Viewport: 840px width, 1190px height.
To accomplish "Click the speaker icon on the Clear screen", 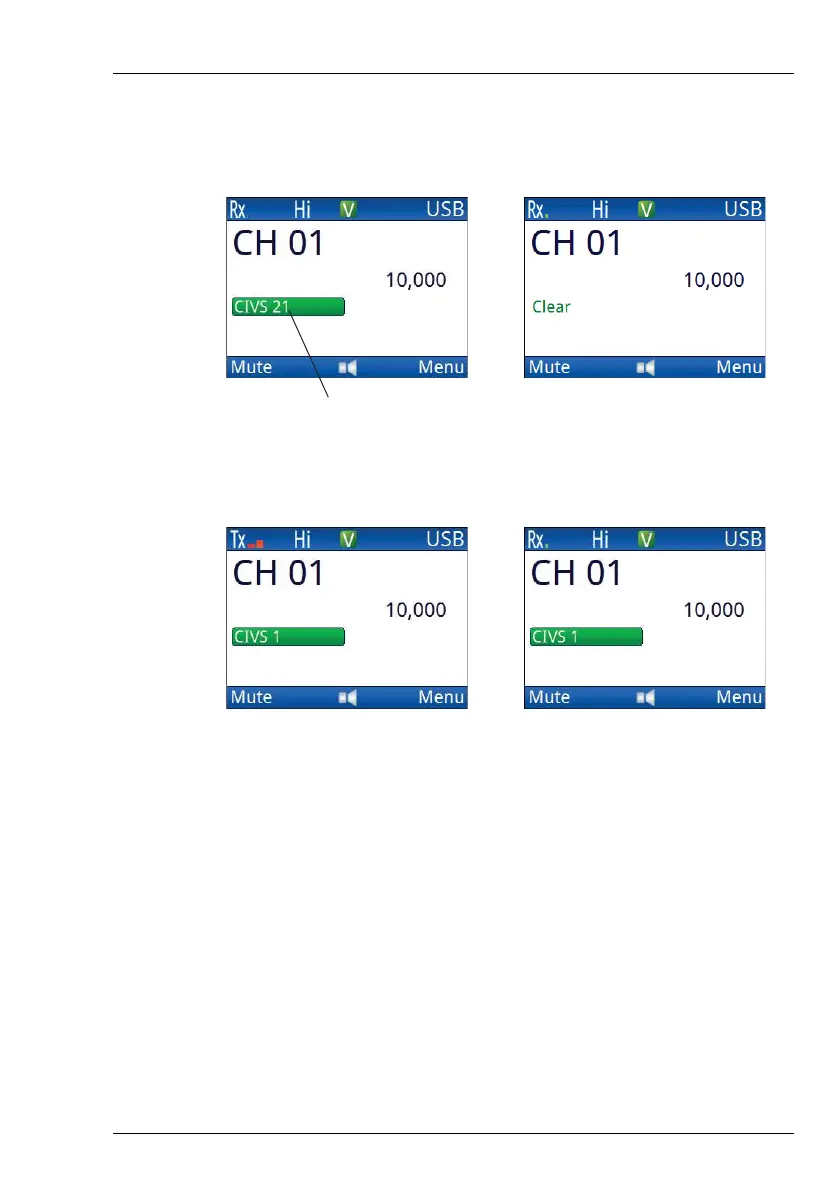I will click(x=646, y=368).
